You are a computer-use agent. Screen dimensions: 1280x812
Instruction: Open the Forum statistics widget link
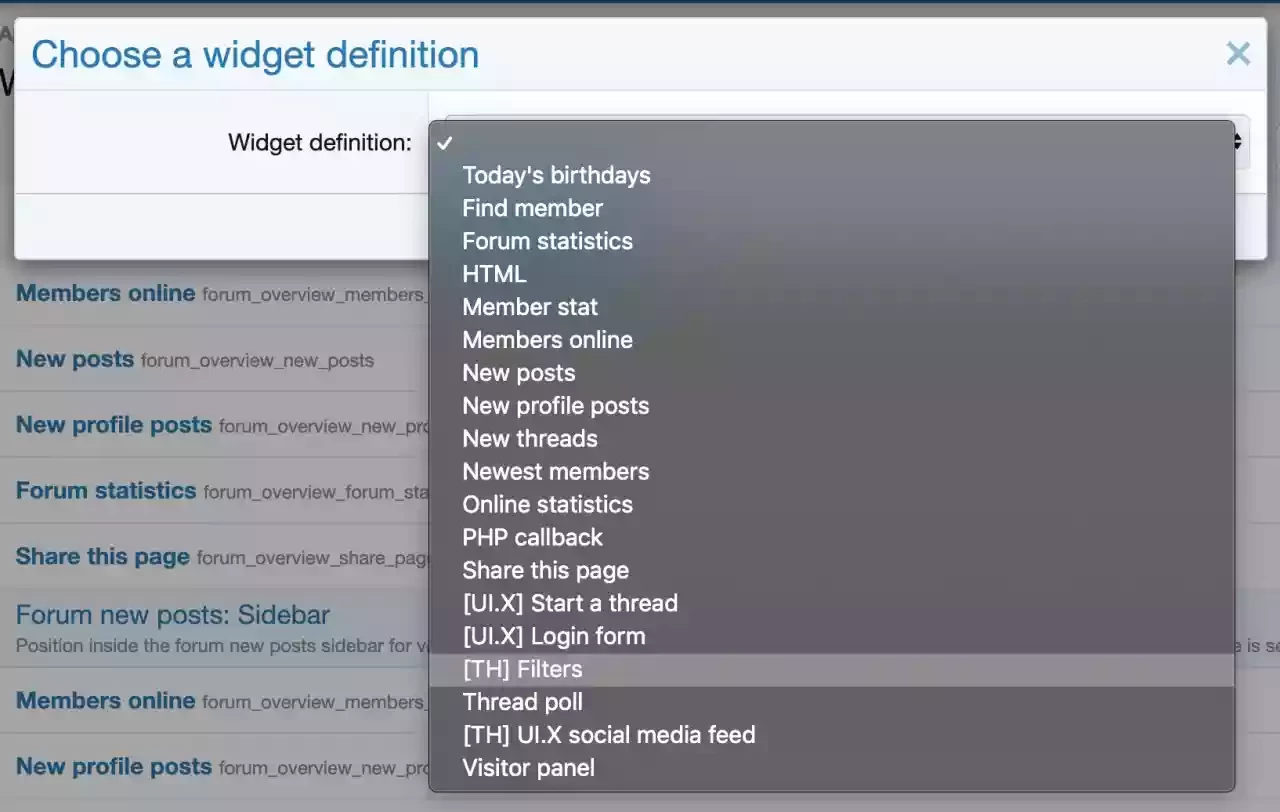[106, 491]
